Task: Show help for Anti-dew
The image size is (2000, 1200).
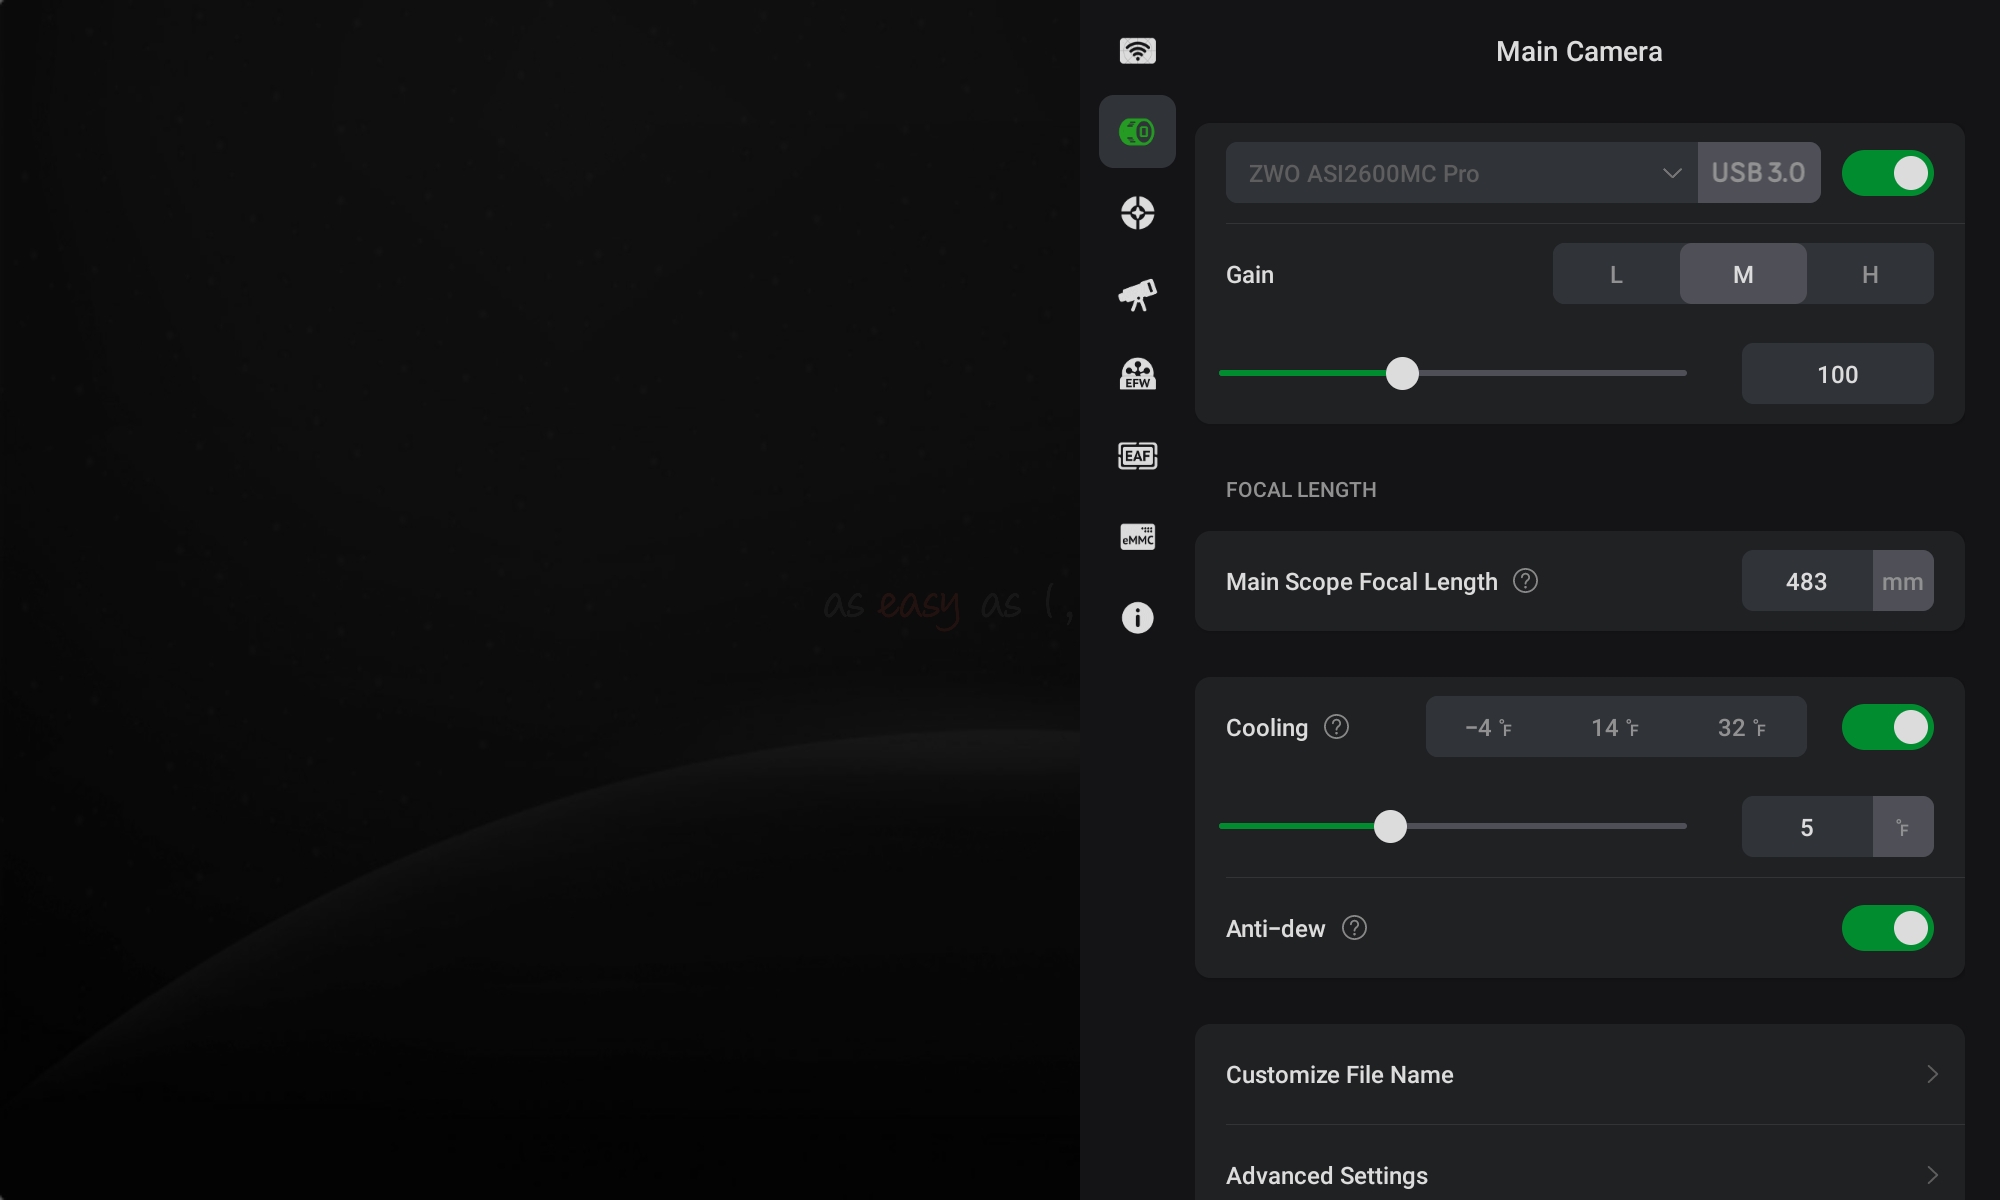Action: (x=1354, y=928)
